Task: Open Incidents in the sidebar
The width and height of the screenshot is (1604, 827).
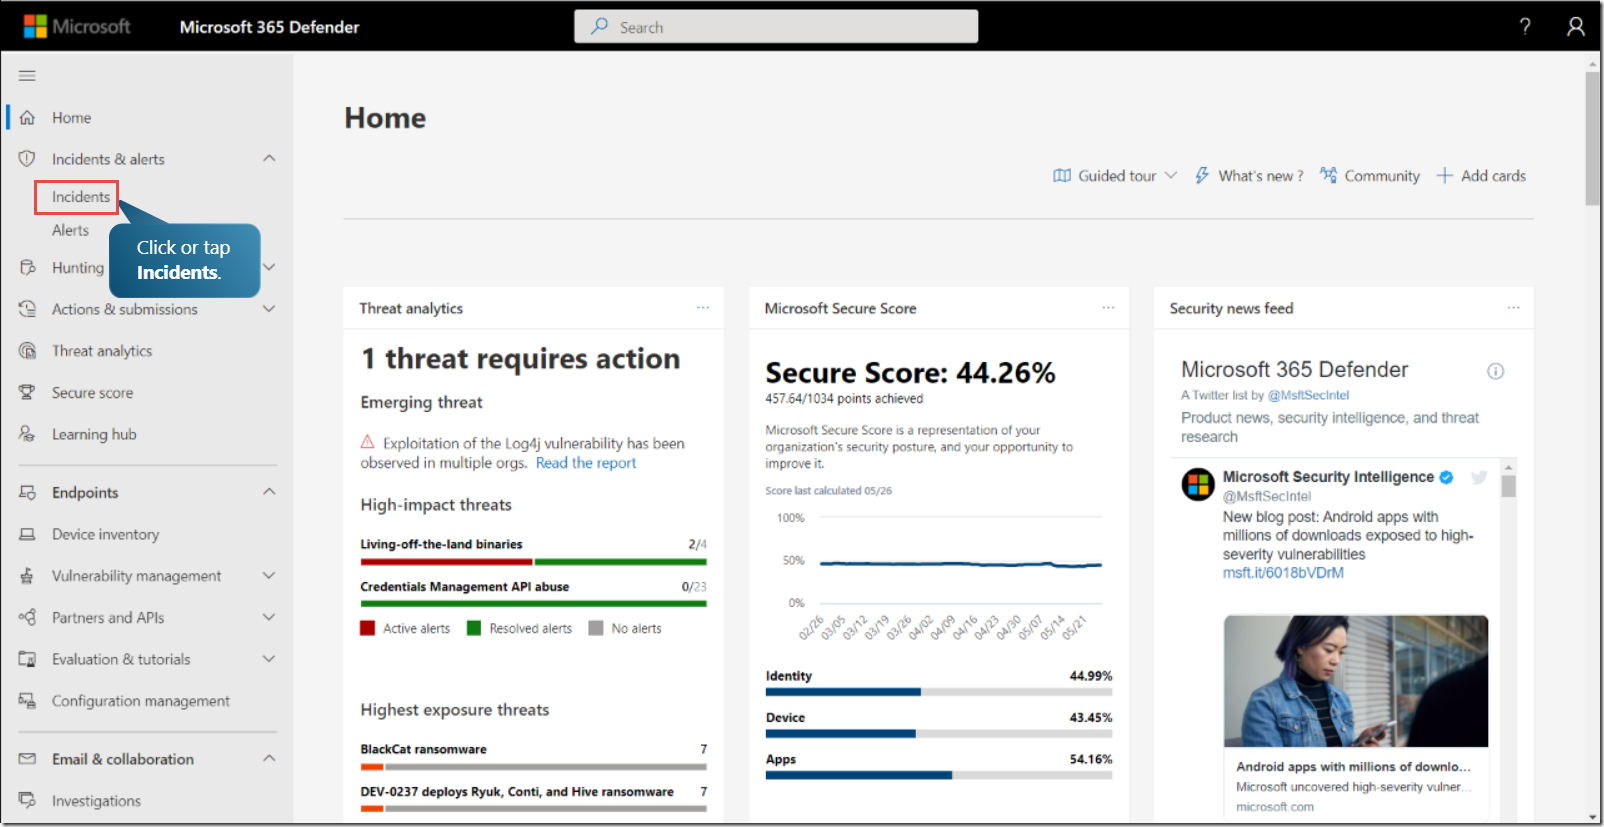Action: pos(81,197)
